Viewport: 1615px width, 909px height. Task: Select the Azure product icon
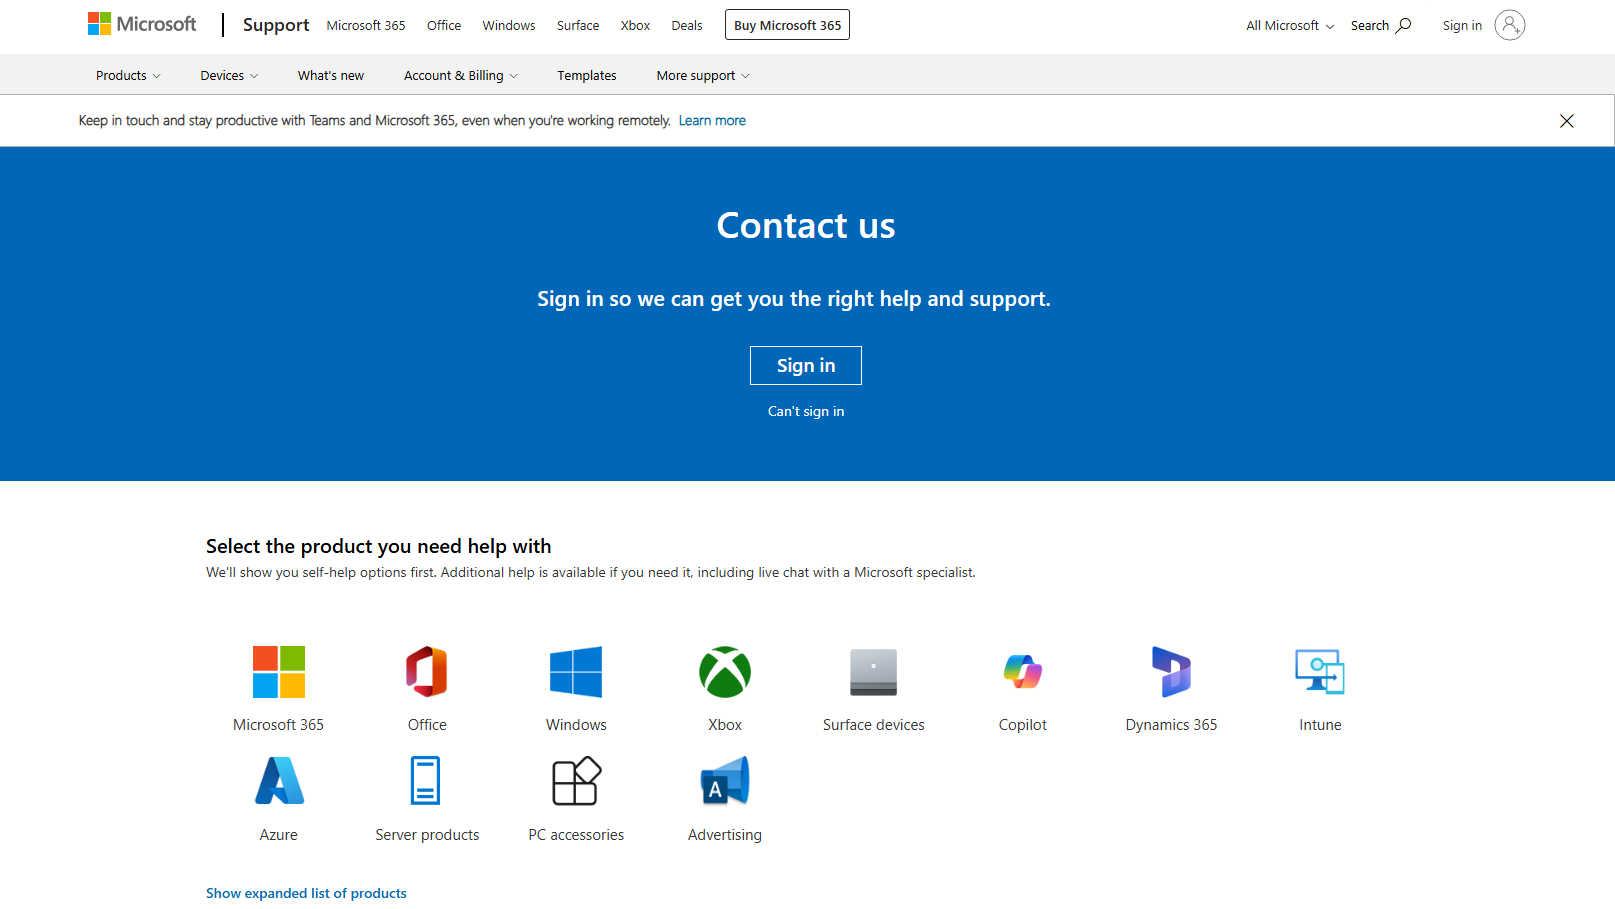point(279,781)
